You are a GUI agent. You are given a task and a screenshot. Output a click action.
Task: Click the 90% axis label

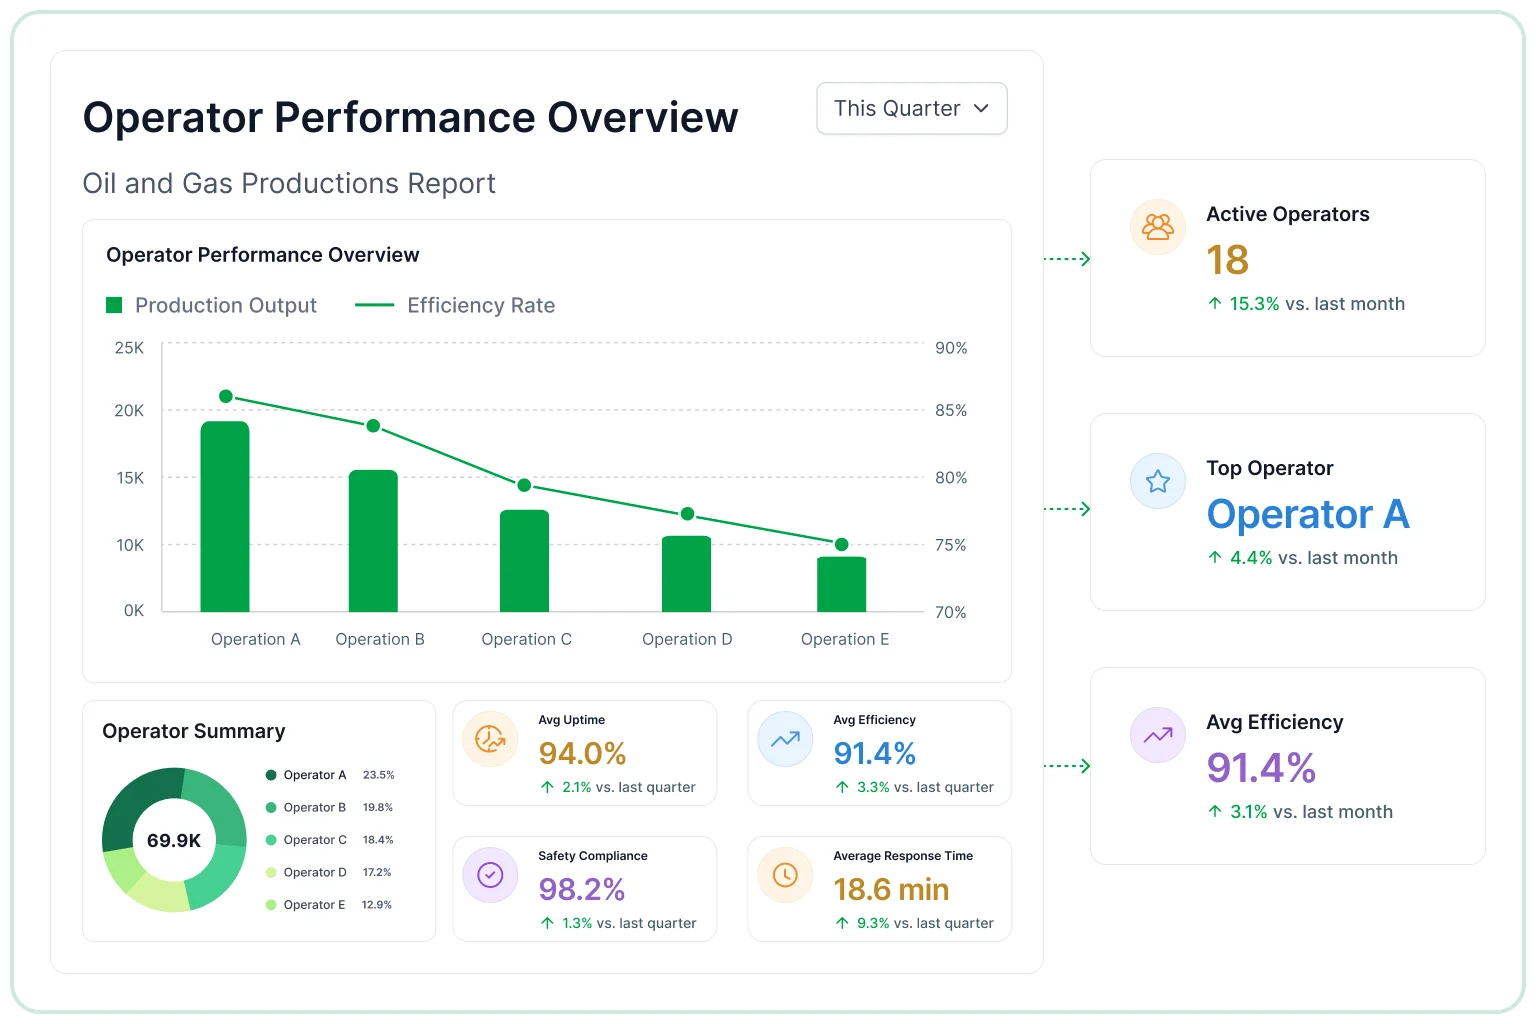951,348
